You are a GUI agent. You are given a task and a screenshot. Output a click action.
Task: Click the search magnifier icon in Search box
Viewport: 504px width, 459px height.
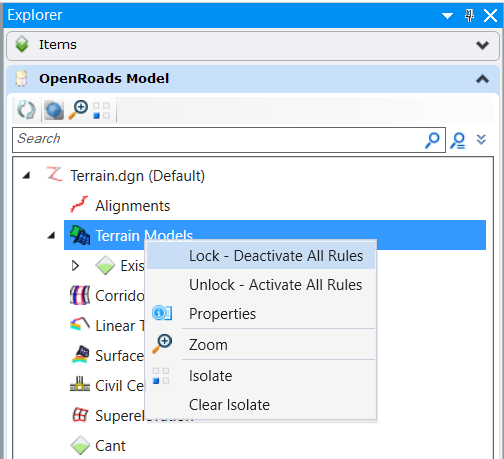point(432,140)
